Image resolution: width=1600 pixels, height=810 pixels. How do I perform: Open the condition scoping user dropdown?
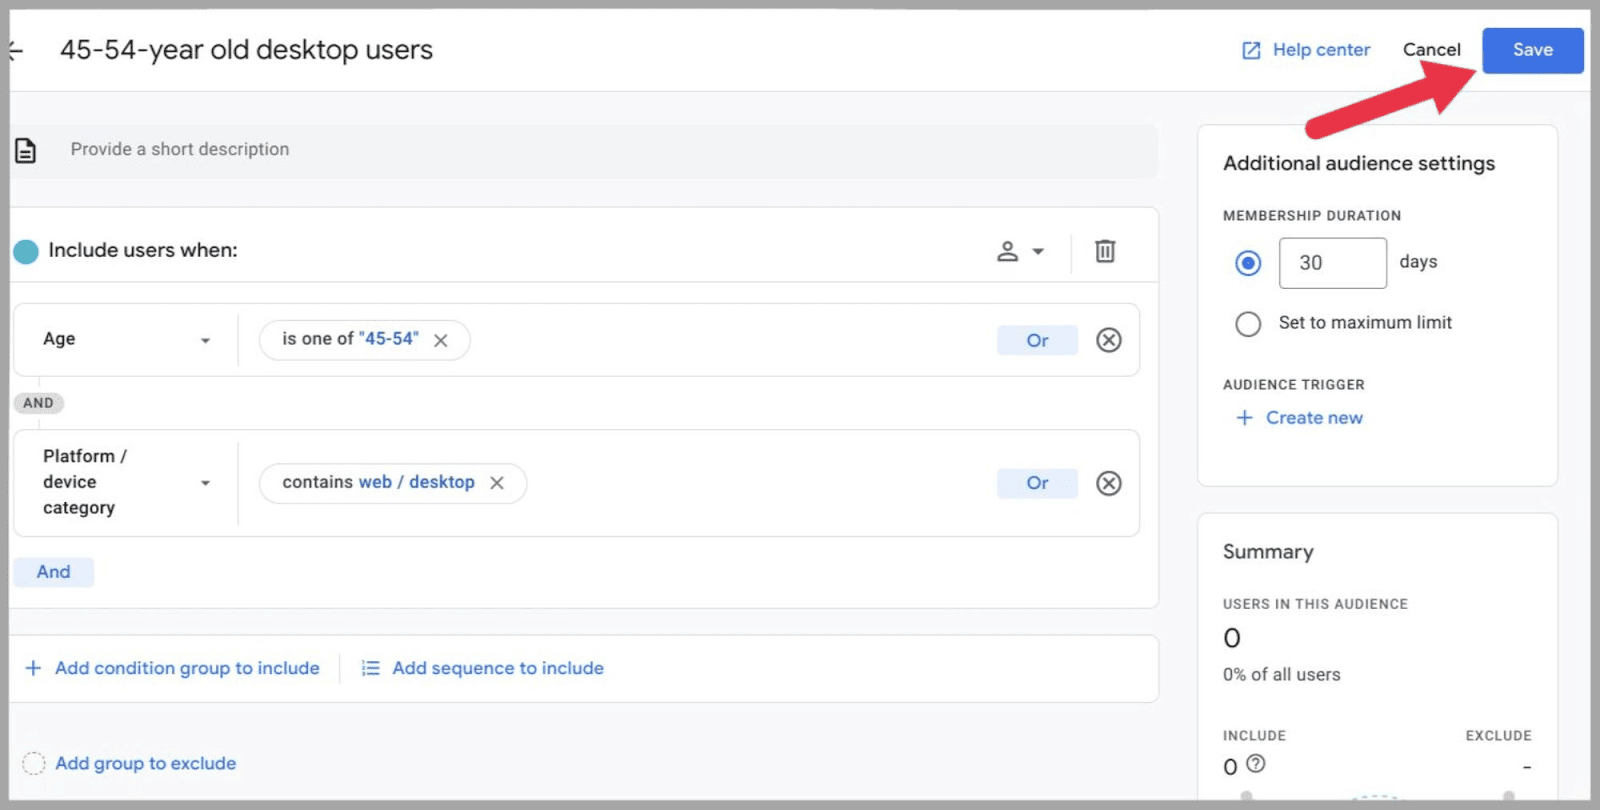[1020, 251]
